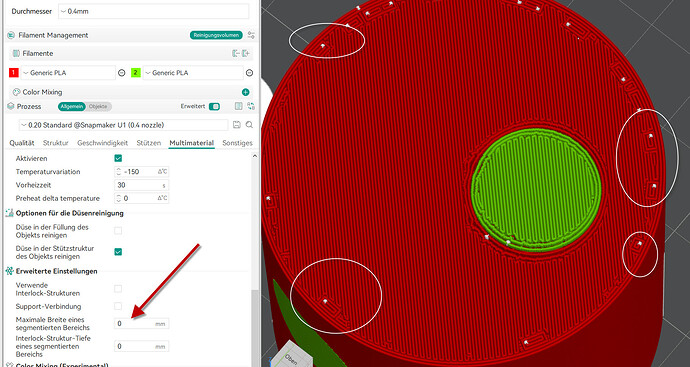Remove the first Generic PLA filament
The image size is (690, 367).
point(122,73)
